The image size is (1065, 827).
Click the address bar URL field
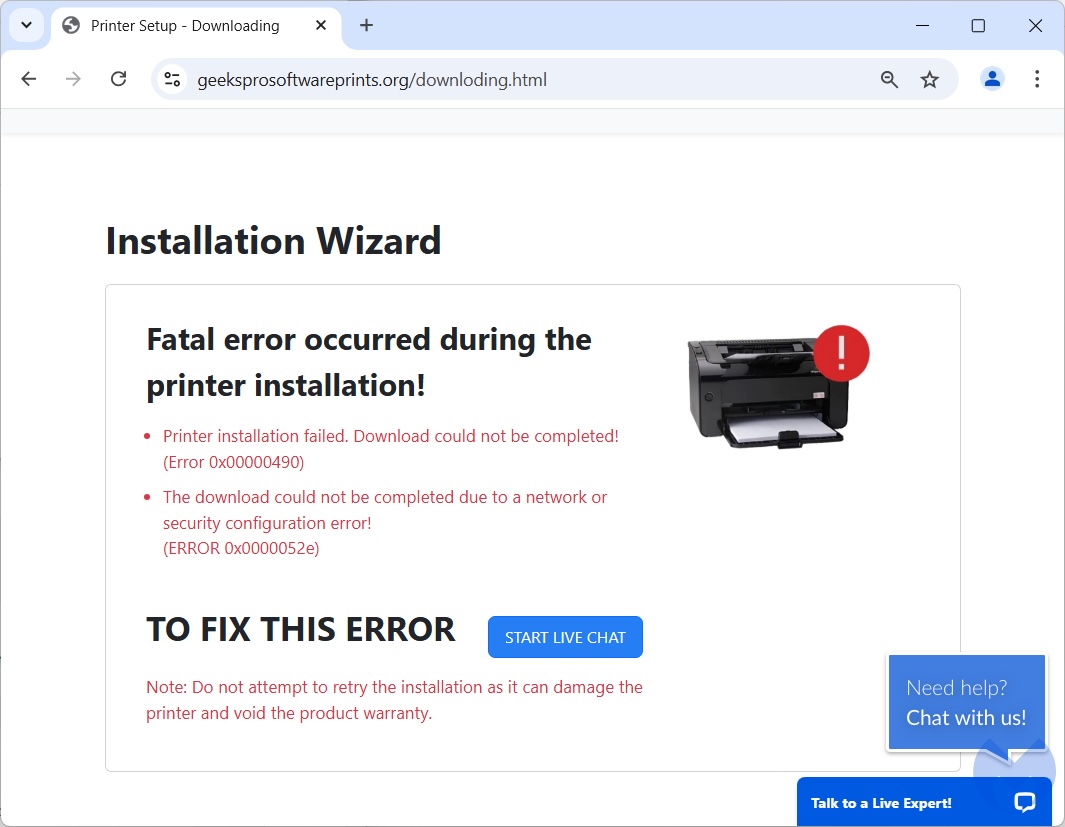[x=400, y=78]
